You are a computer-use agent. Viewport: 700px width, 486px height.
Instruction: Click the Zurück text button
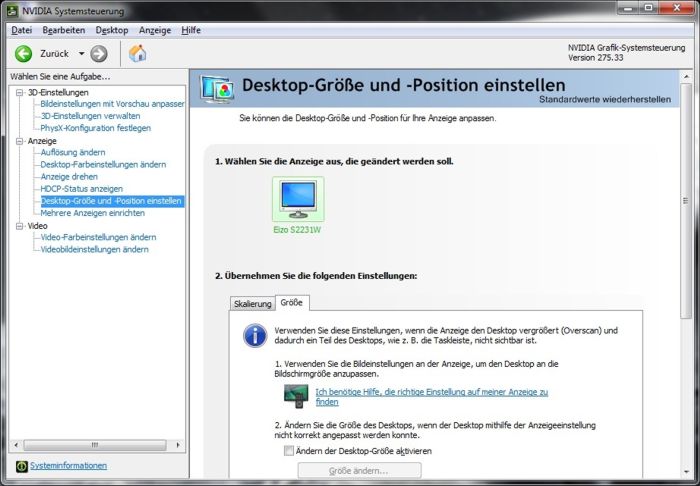pyautogui.click(x=54, y=54)
